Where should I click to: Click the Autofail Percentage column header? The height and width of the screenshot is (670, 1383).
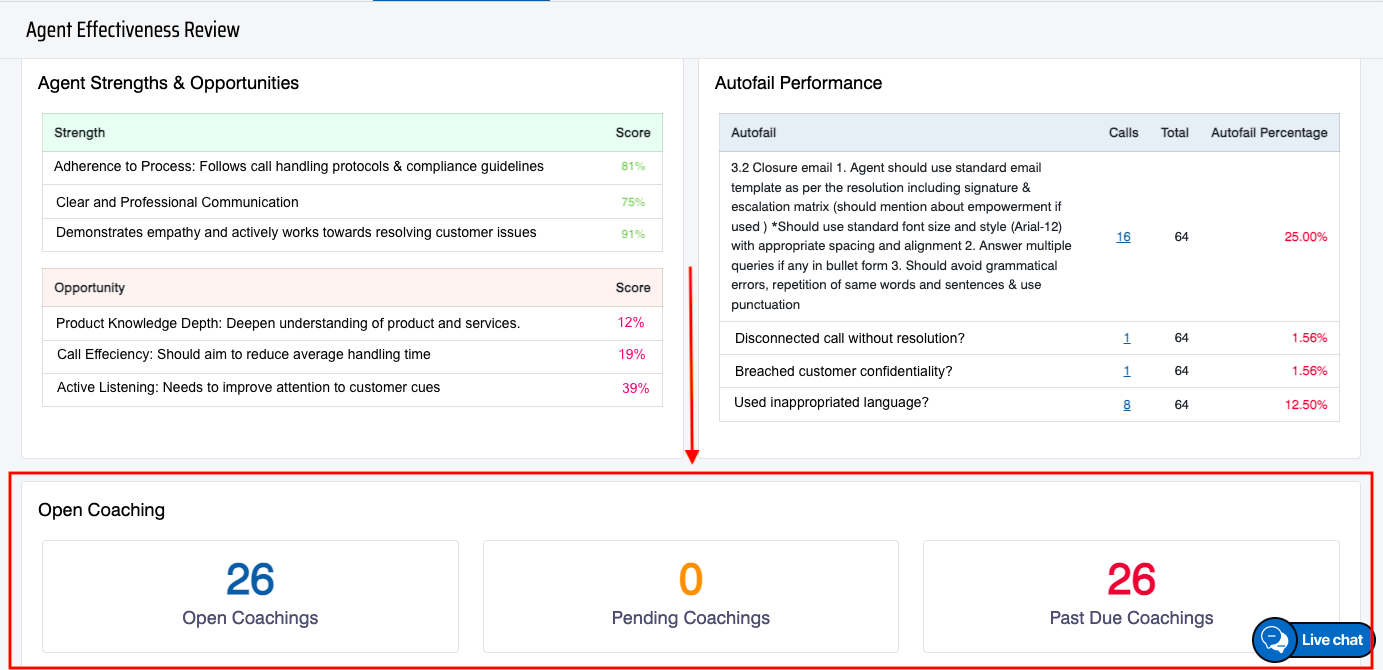pyautogui.click(x=1269, y=133)
